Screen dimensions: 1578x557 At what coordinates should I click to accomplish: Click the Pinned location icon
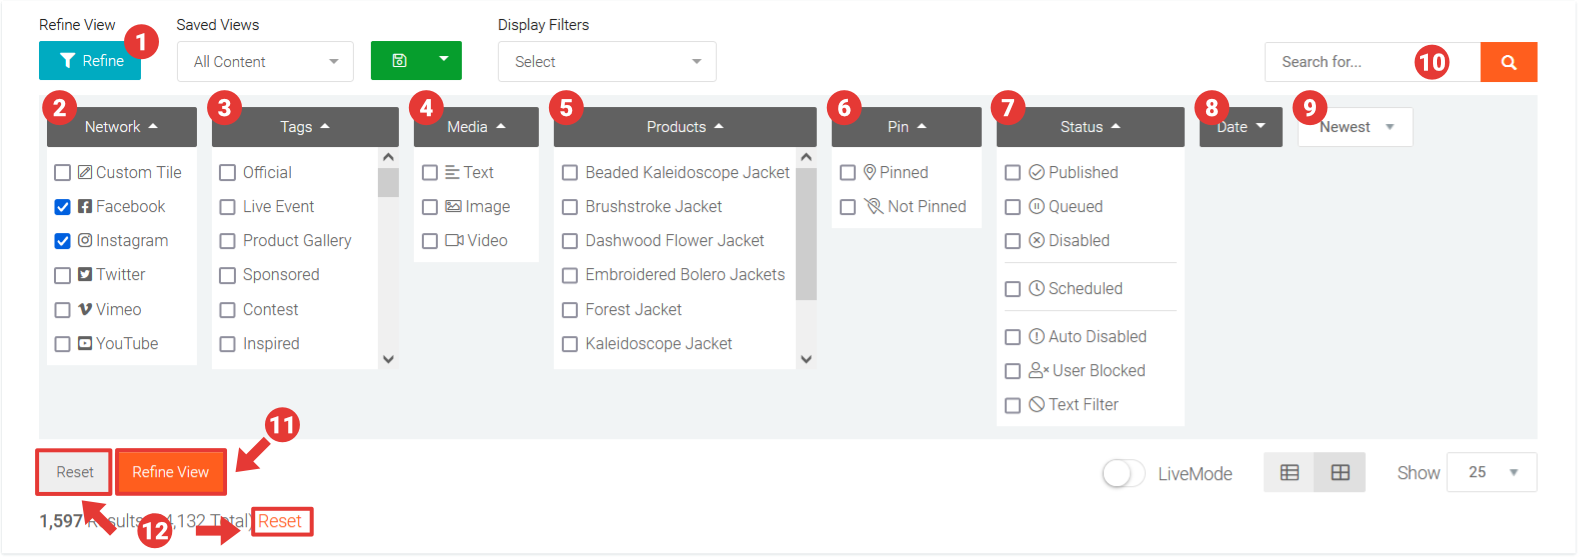[869, 172]
